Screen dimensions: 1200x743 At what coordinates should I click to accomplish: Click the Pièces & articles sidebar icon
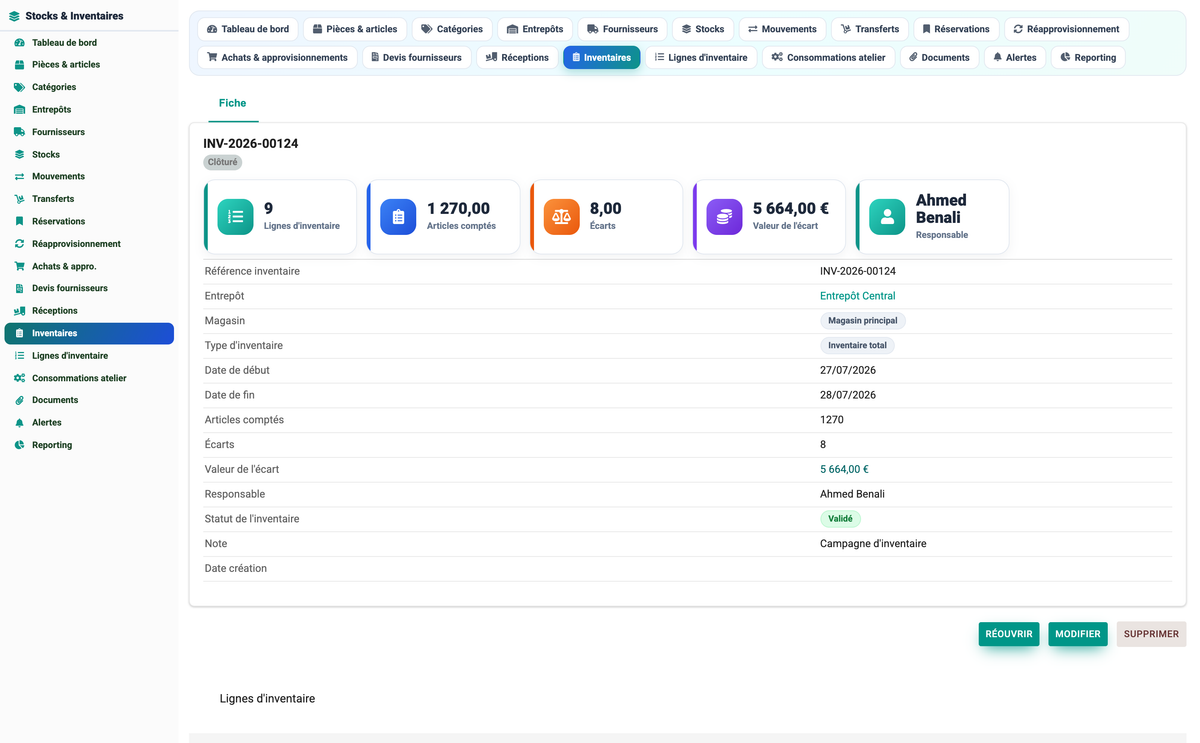[x=19, y=65]
